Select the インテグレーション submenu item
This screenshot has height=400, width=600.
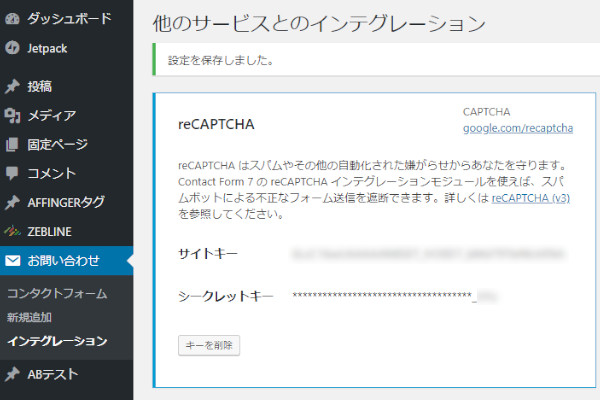click(x=57, y=341)
